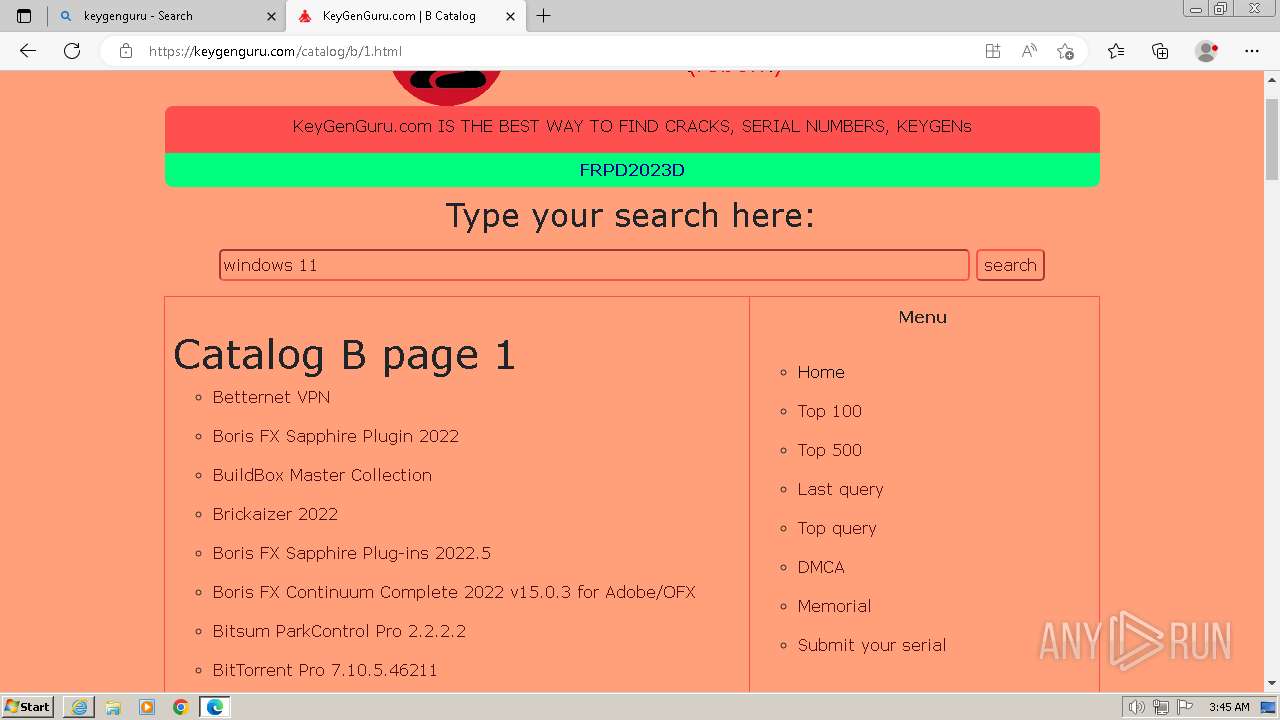This screenshot has width=1280, height=720.
Task: Click the address bar URL
Action: pos(275,51)
